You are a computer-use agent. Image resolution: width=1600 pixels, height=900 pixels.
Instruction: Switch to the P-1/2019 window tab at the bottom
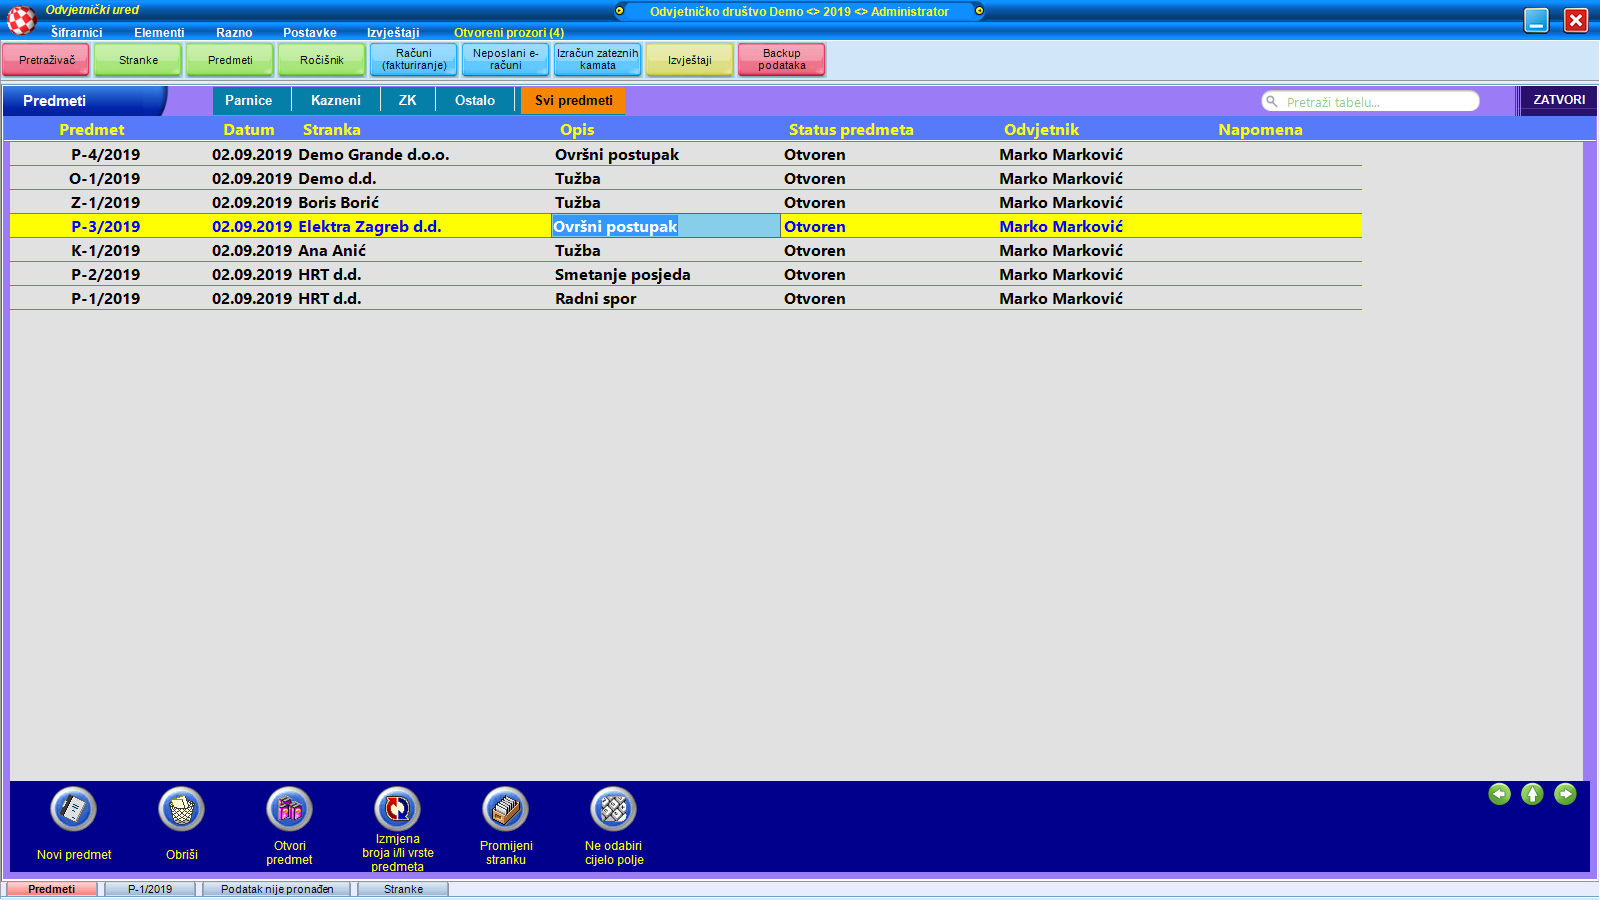pyautogui.click(x=150, y=889)
